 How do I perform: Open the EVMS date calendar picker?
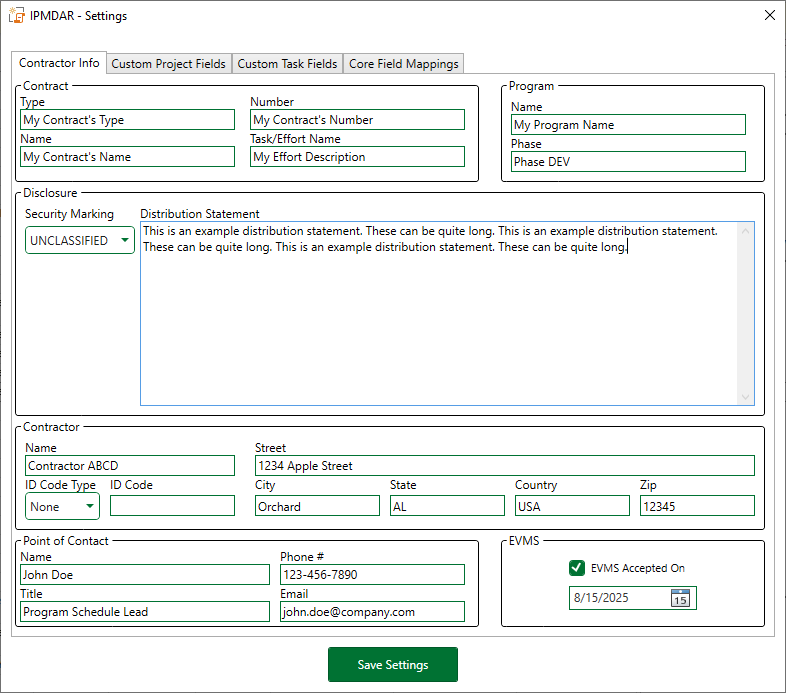tap(680, 598)
